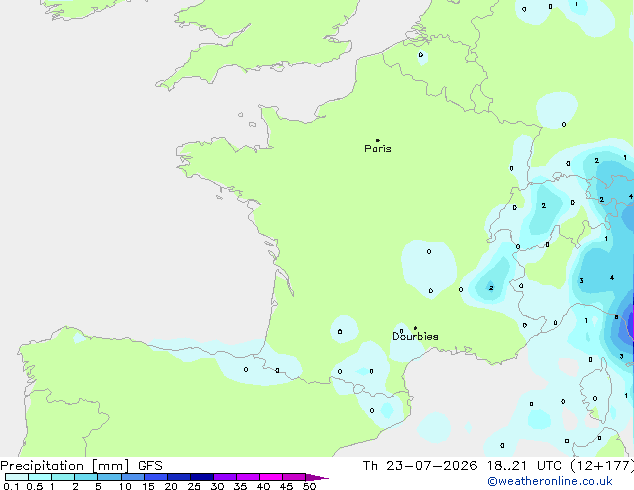Click the Paris city label
This screenshot has width=634, height=490.
[378, 149]
